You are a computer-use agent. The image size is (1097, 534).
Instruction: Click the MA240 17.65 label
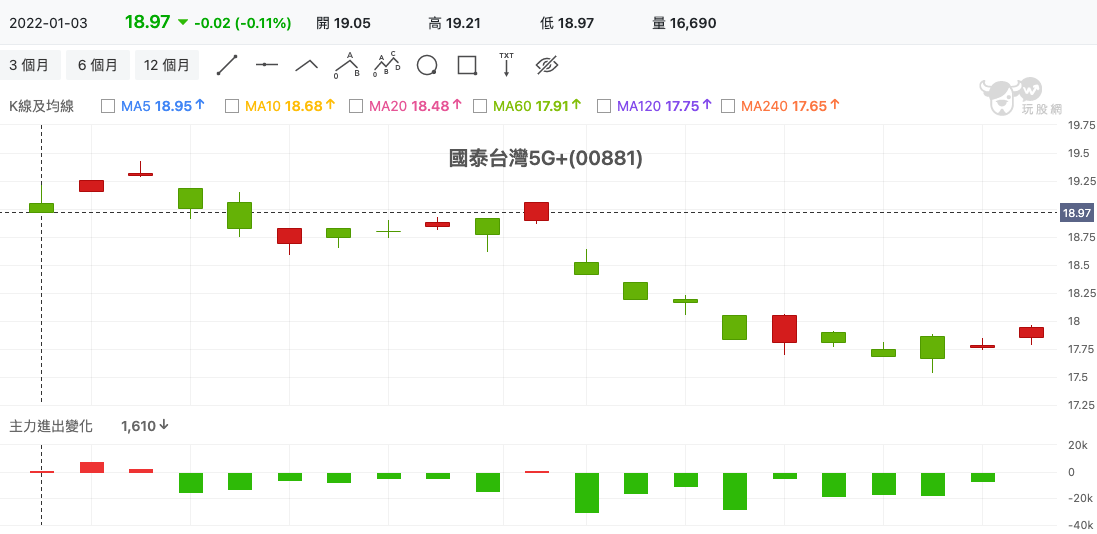pos(791,106)
